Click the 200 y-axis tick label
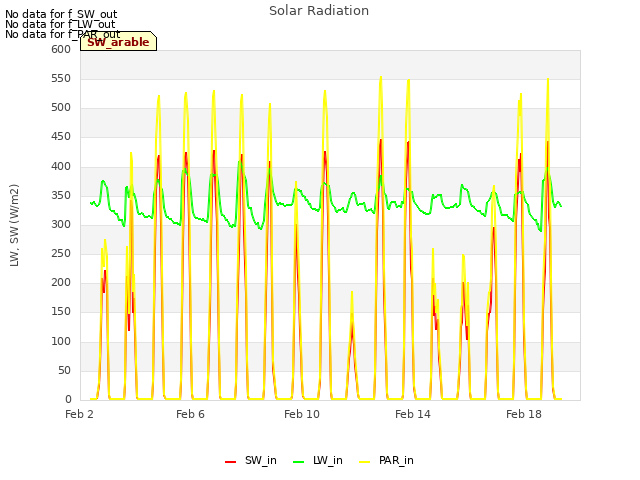 pos(61,282)
